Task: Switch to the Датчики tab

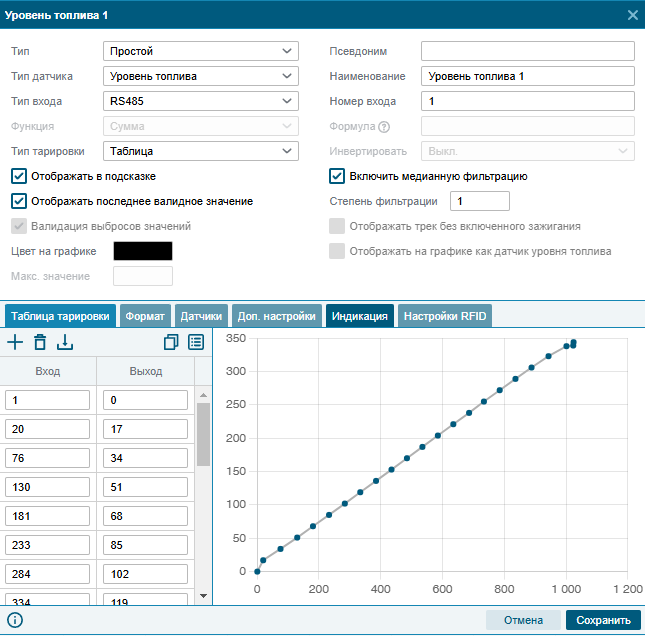Action: tap(201, 316)
